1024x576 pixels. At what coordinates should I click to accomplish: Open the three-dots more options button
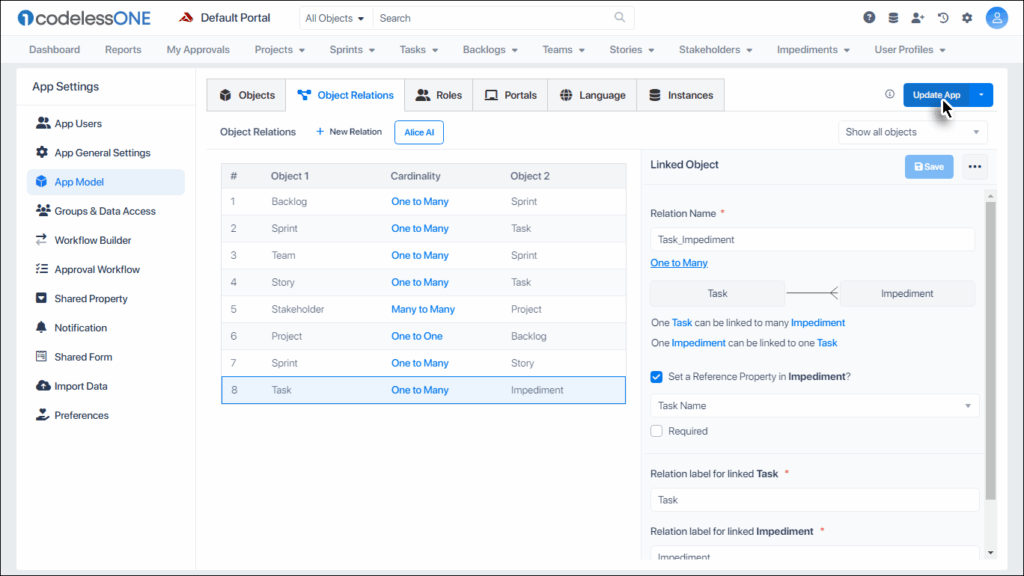975,167
